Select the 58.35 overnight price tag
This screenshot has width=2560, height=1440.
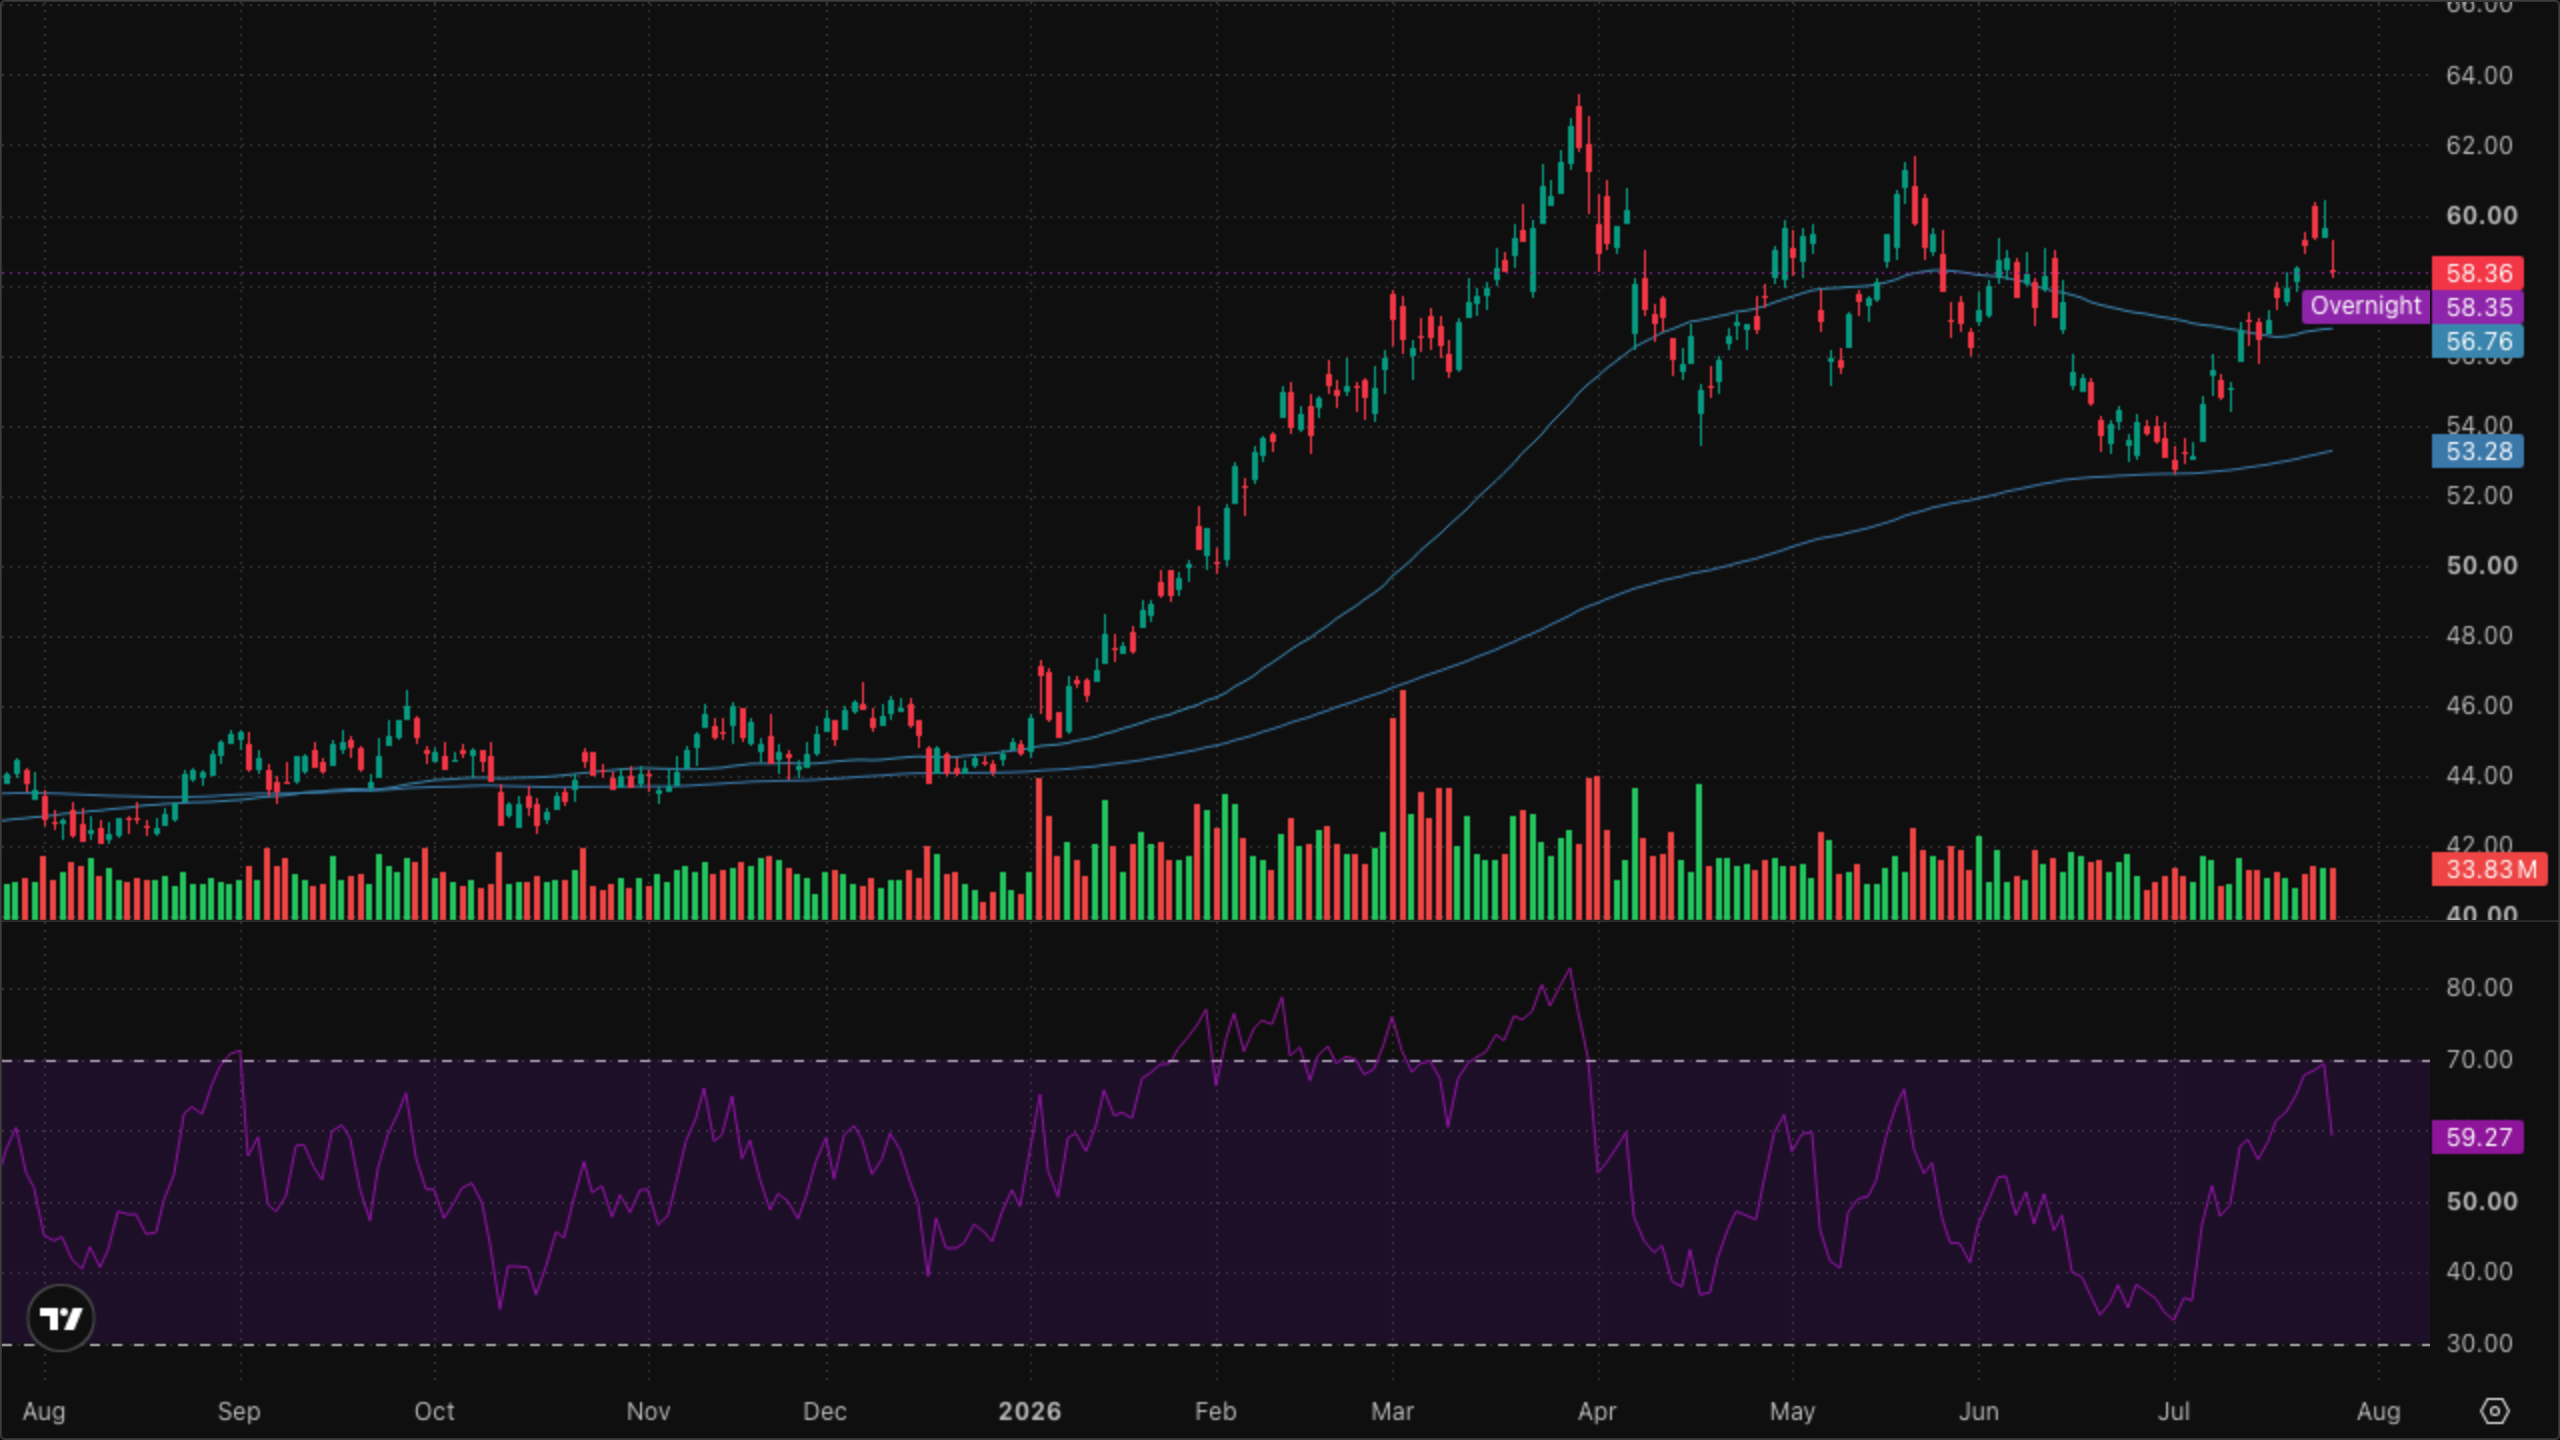pos(2478,307)
